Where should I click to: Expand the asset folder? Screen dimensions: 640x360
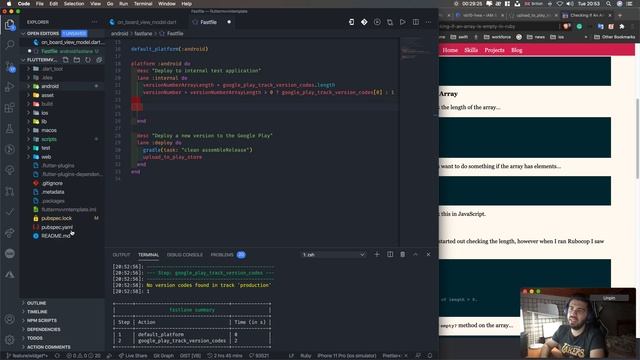tap(47, 95)
